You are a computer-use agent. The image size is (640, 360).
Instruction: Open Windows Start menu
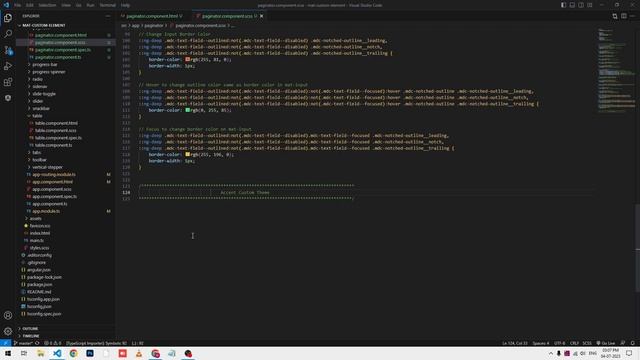[8, 353]
